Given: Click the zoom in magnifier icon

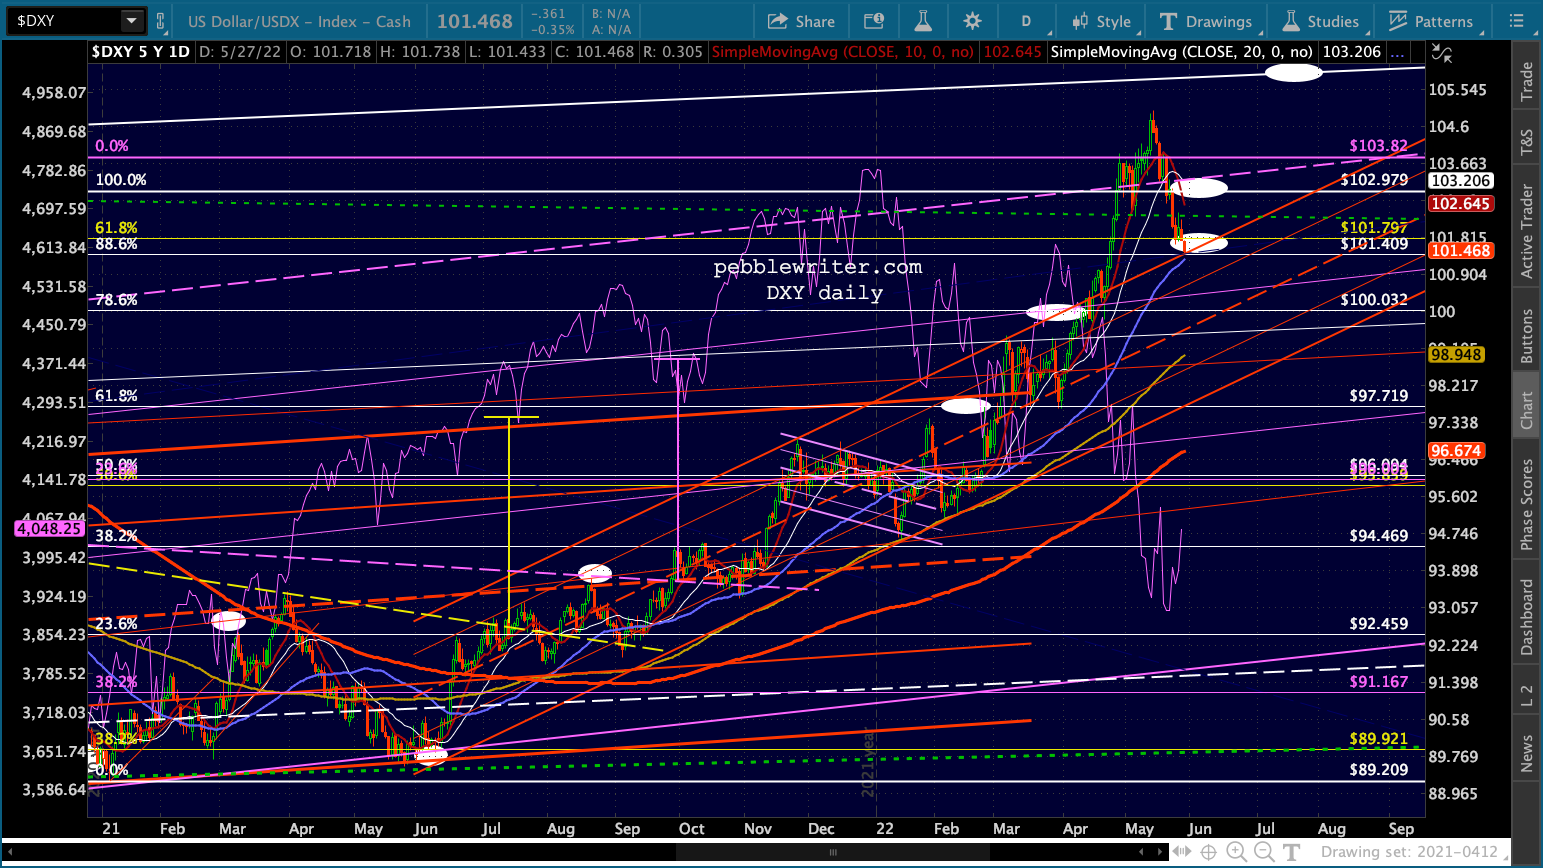Looking at the screenshot, I should pyautogui.click(x=1237, y=852).
